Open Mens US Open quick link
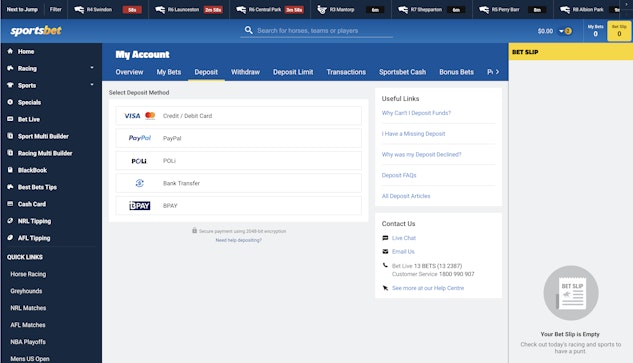The width and height of the screenshot is (633, 363). coord(30,359)
